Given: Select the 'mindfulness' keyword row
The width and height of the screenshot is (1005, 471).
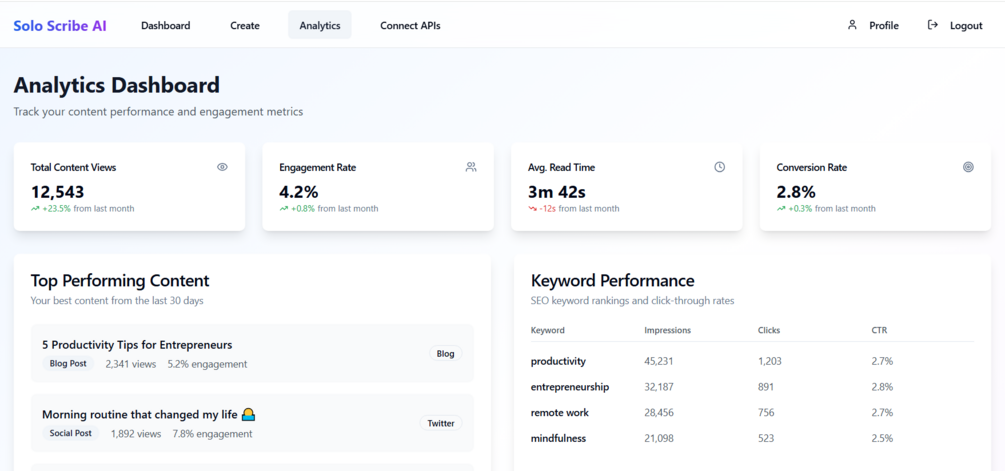Looking at the screenshot, I should (752, 438).
